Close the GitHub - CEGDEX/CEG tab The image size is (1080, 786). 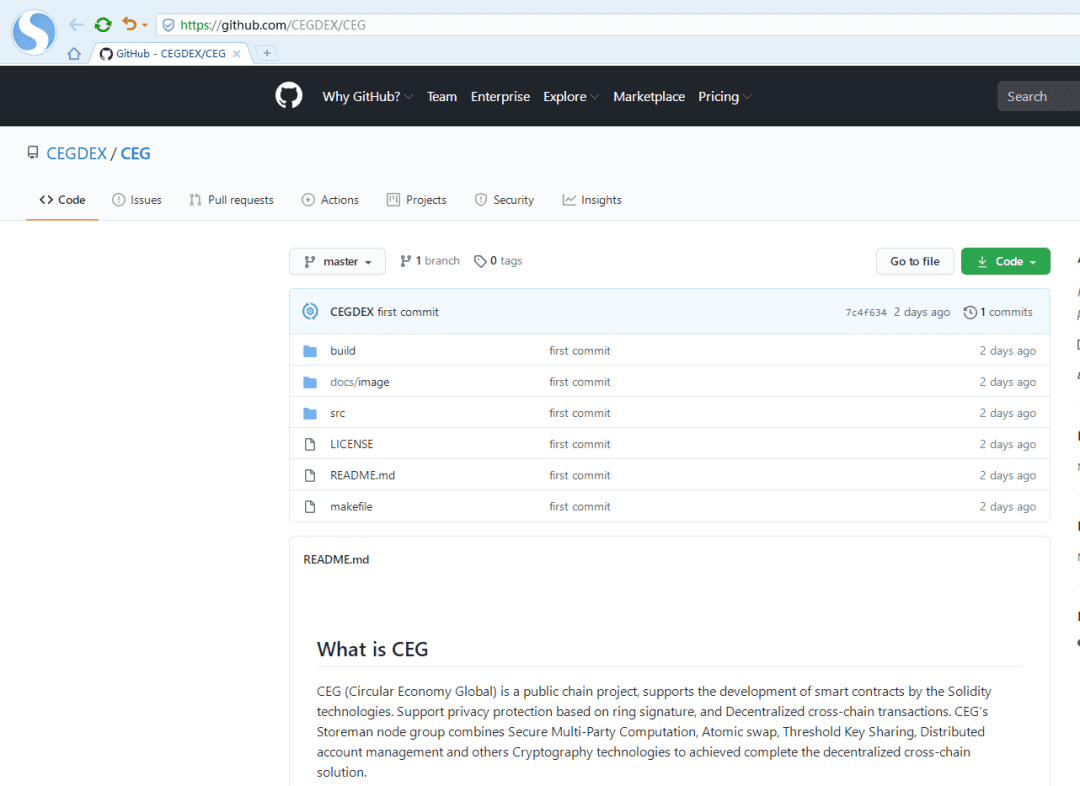tap(236, 54)
